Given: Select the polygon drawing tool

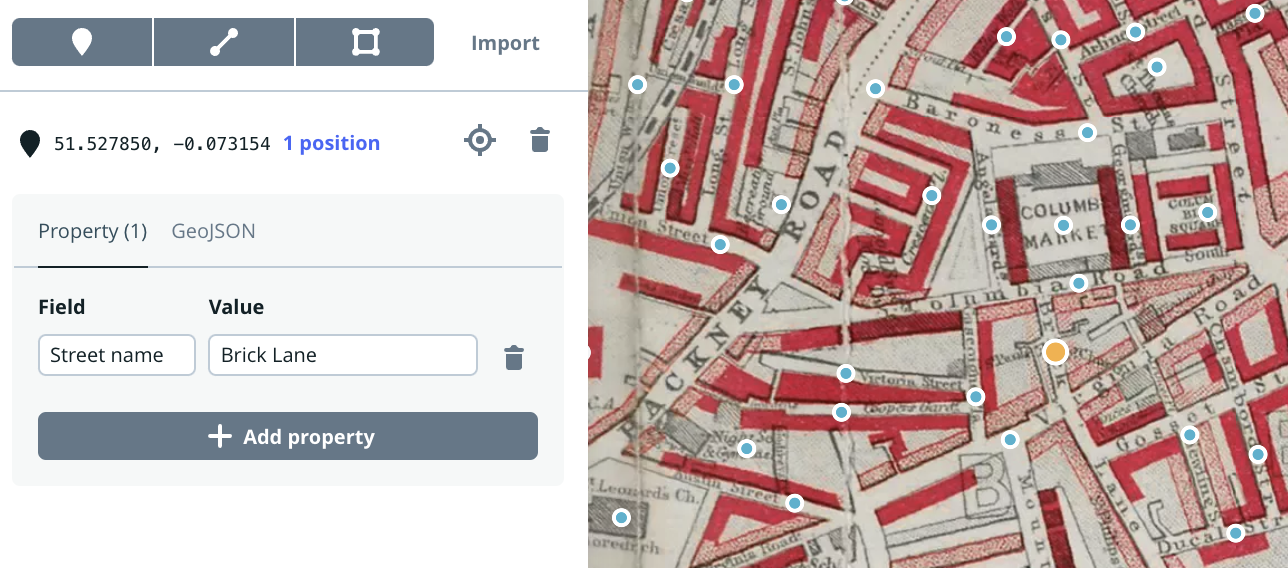Looking at the screenshot, I should point(365,42).
